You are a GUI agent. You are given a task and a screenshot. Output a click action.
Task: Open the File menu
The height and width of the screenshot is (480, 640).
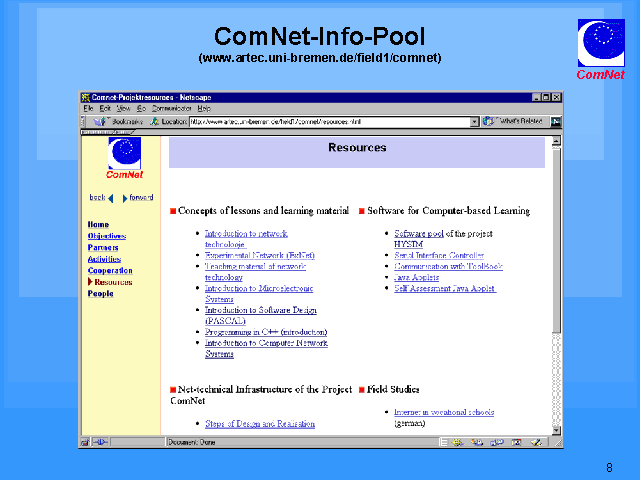[88, 108]
